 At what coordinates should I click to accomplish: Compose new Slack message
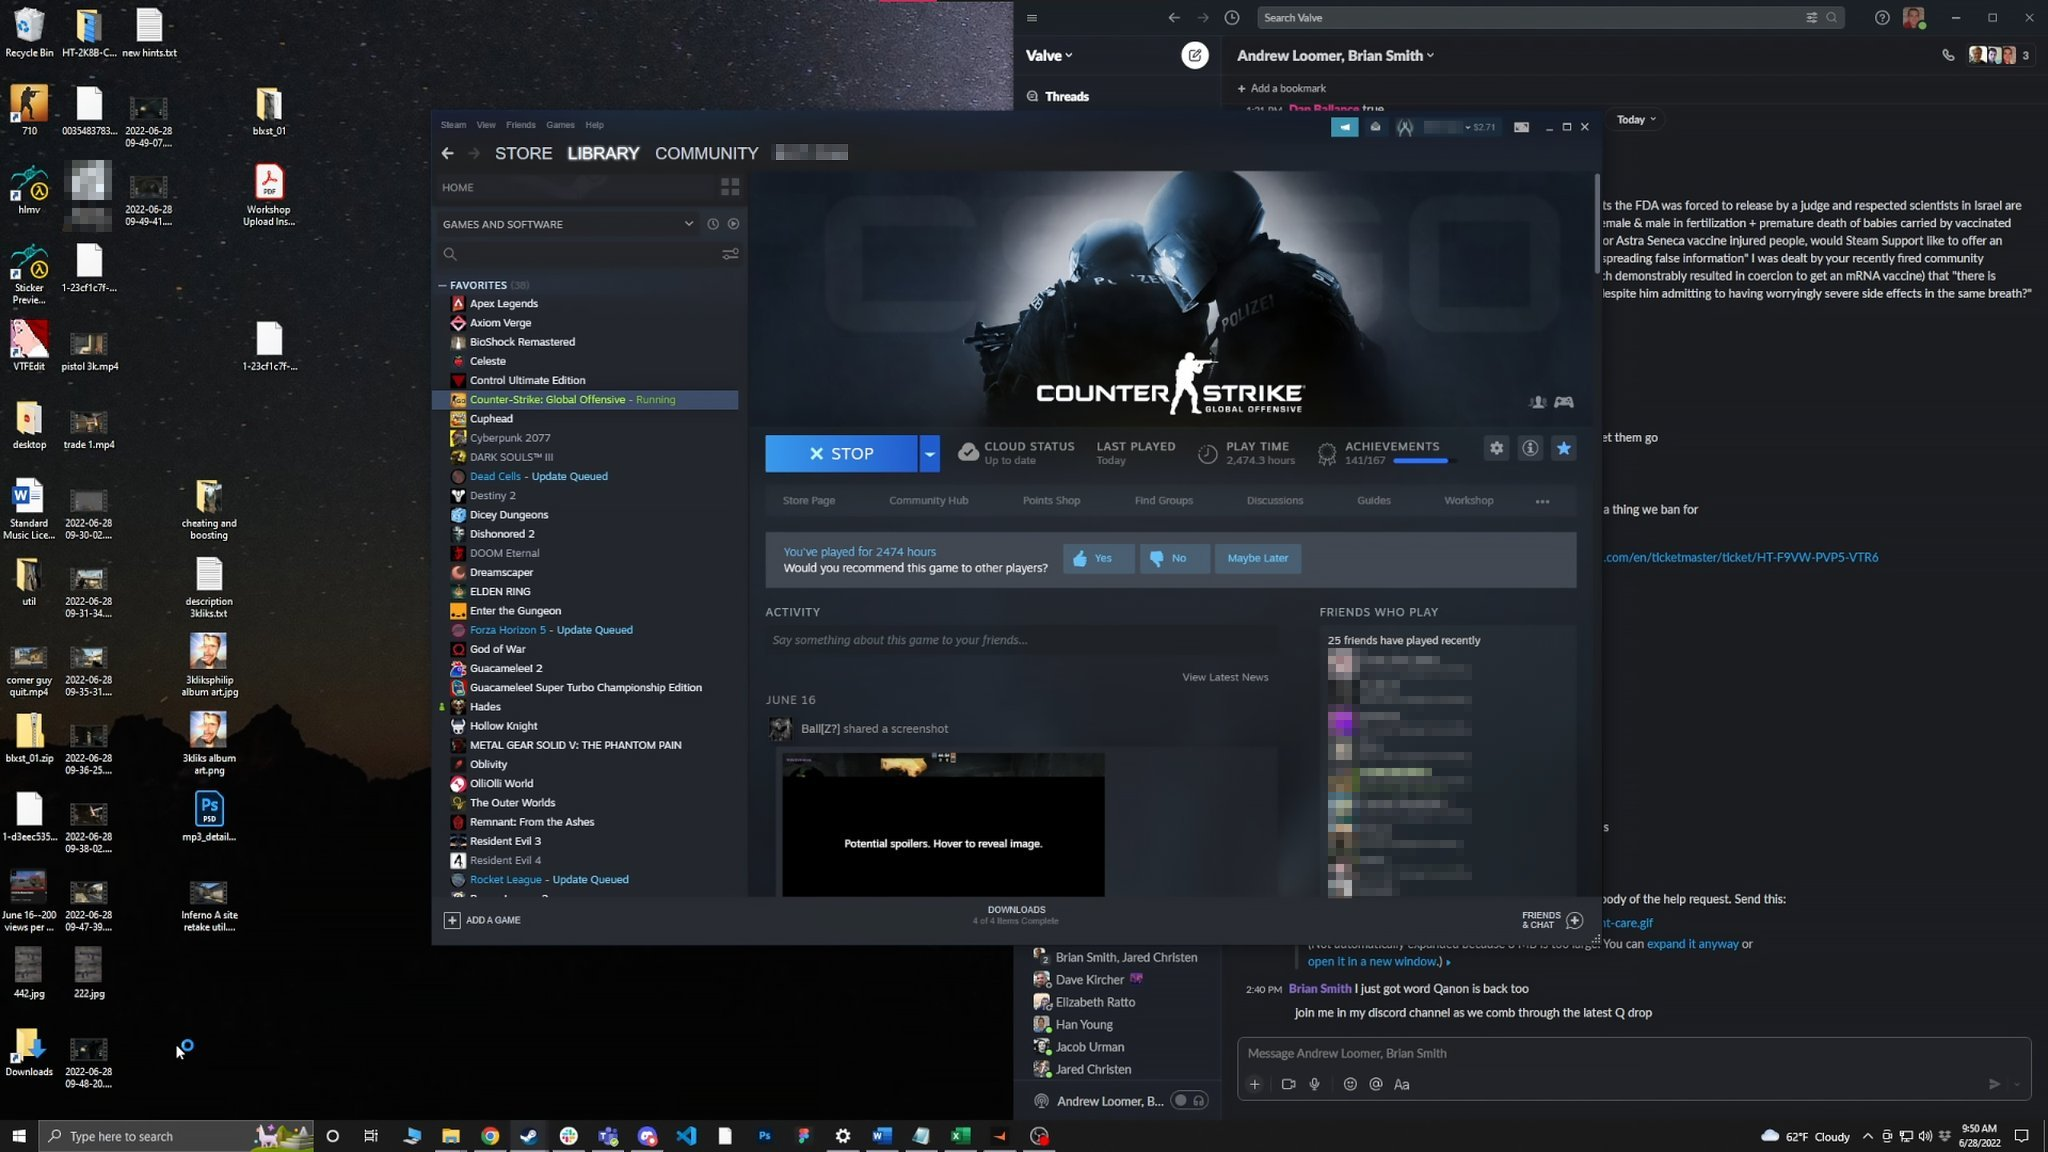(x=1194, y=55)
